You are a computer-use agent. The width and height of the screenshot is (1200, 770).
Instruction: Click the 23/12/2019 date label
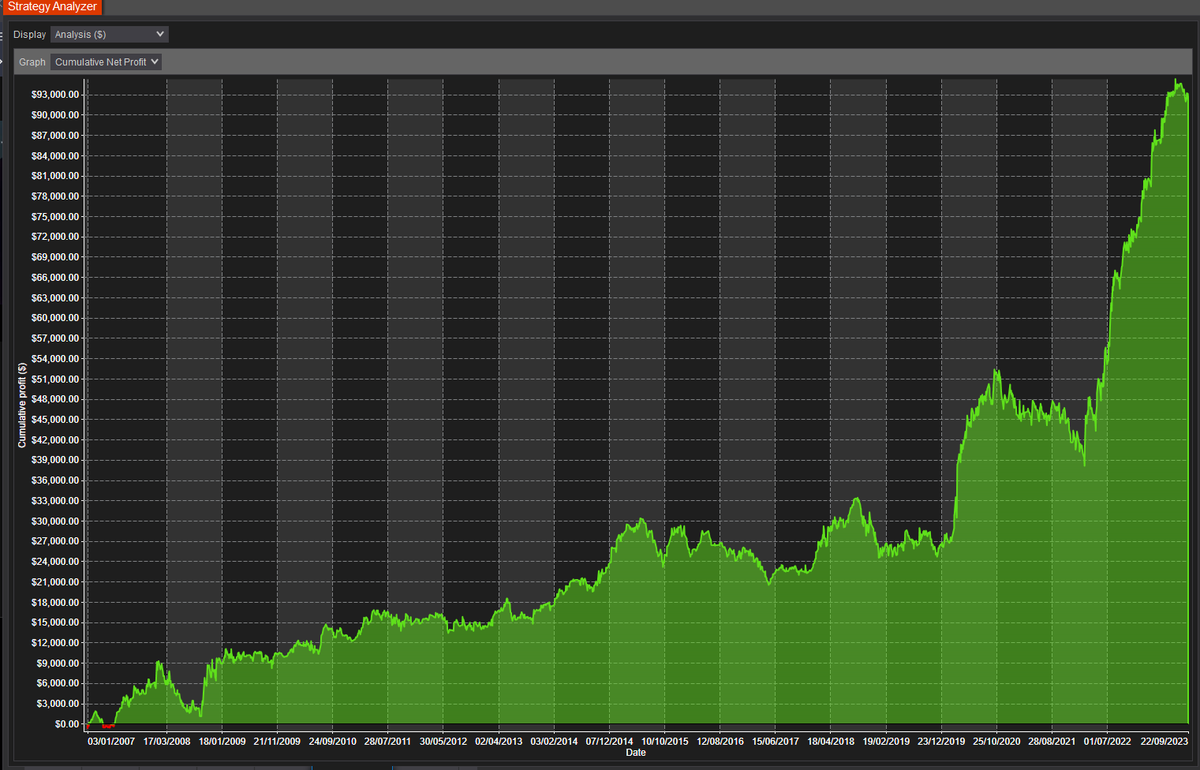click(941, 741)
